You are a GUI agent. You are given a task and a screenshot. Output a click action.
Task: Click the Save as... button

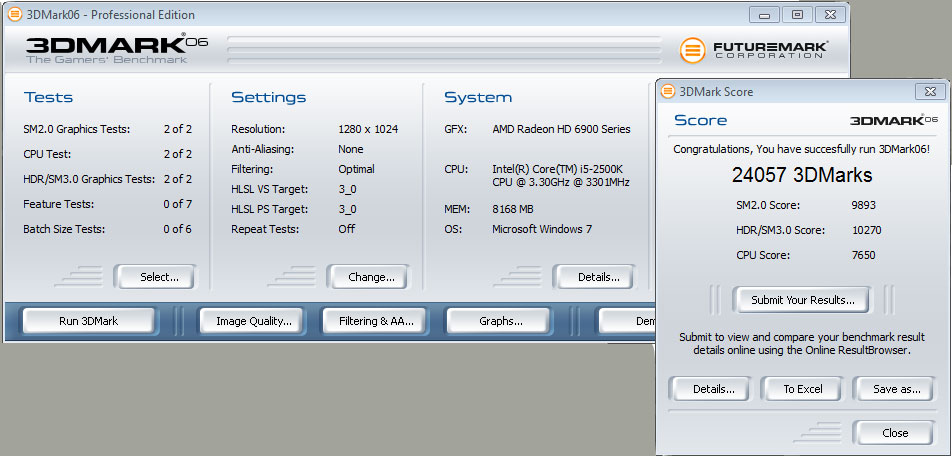896,389
